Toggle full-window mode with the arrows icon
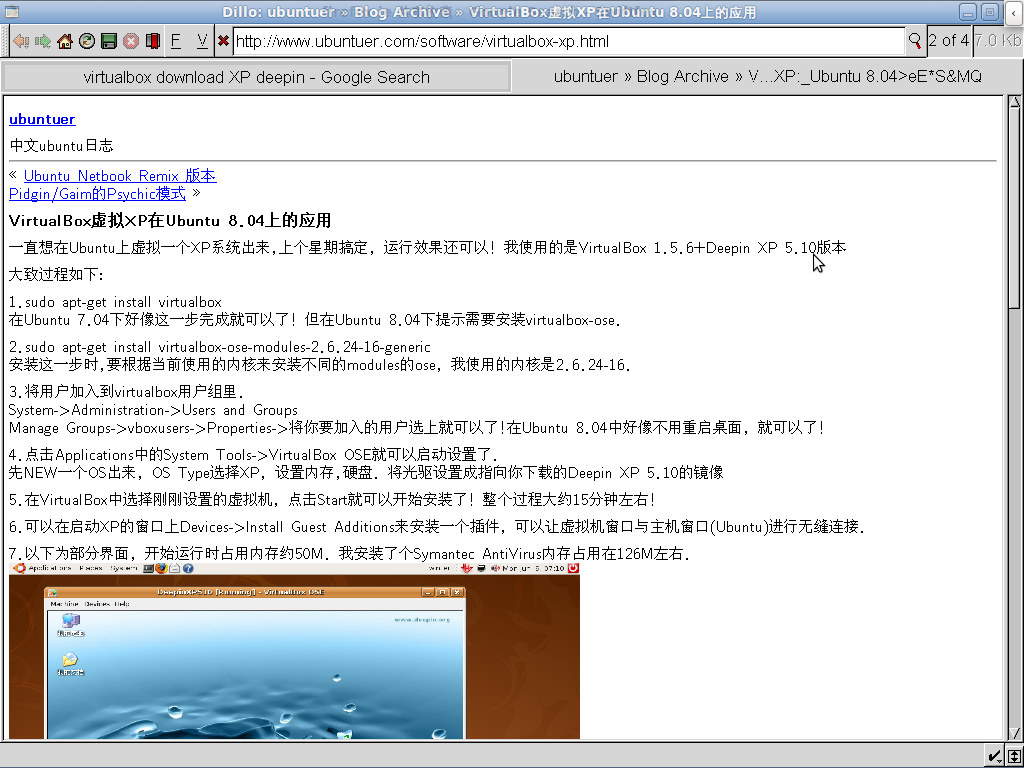The height and width of the screenshot is (768, 1024). tap(1014, 756)
